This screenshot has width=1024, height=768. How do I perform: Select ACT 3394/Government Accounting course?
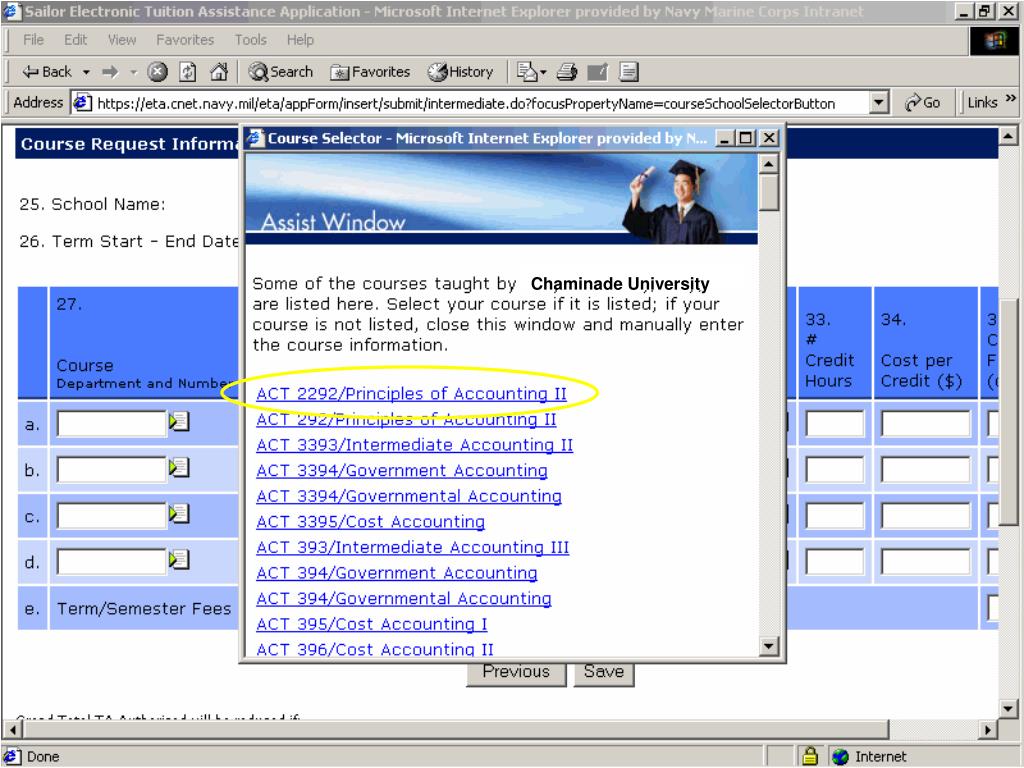point(402,470)
